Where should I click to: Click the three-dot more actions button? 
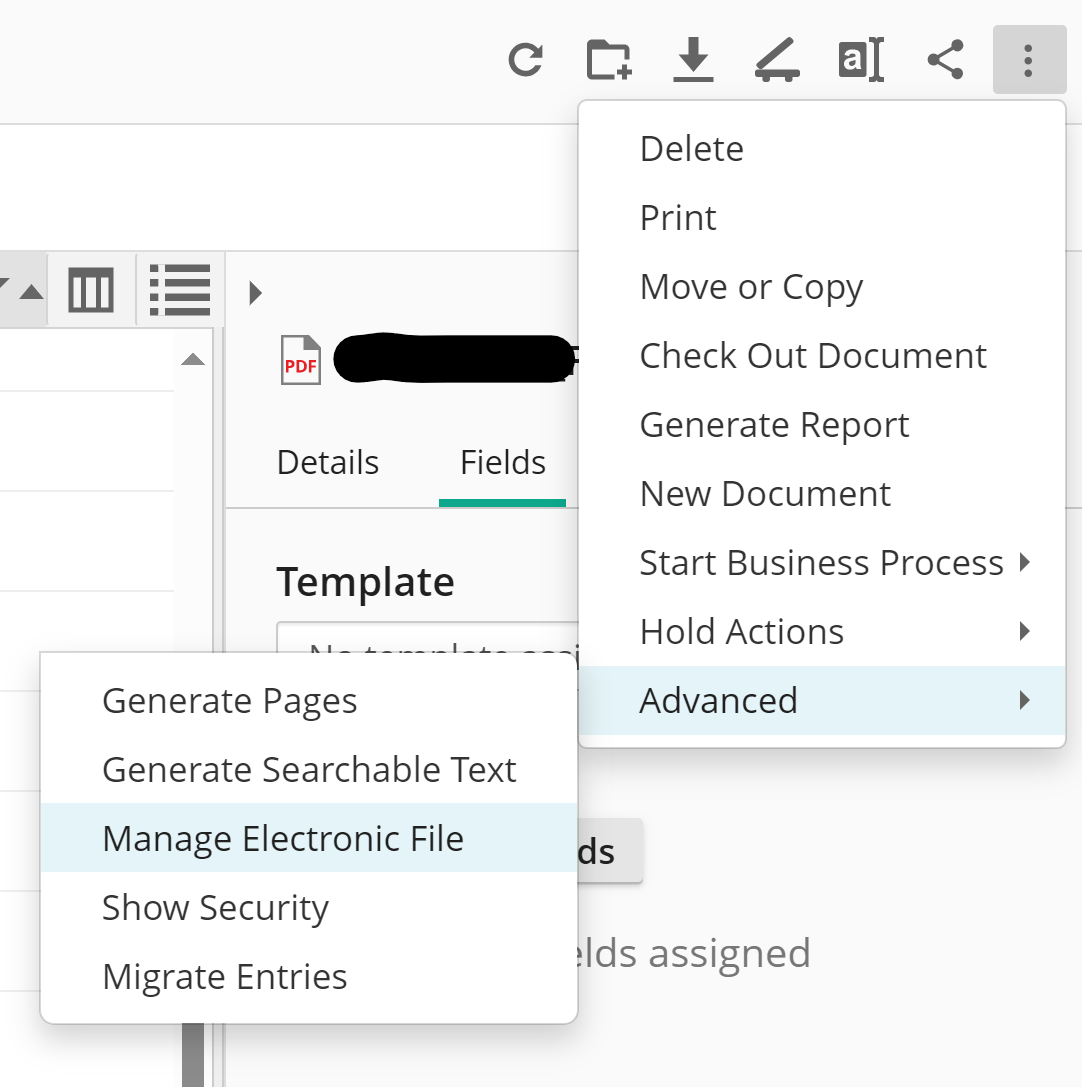click(x=1028, y=60)
